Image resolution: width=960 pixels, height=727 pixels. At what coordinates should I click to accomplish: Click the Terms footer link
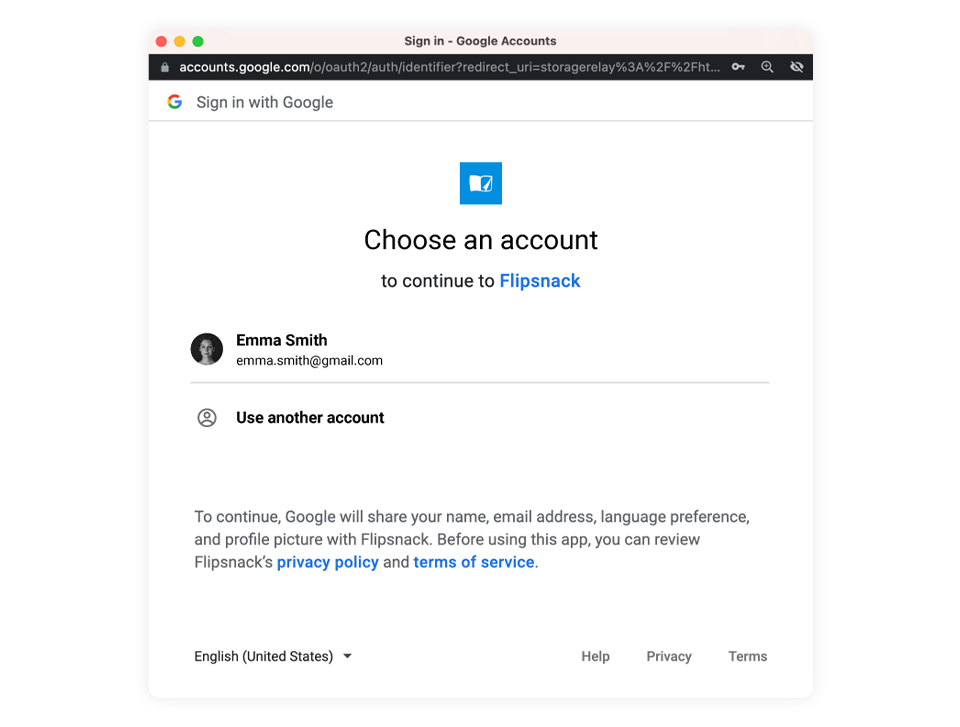point(747,656)
